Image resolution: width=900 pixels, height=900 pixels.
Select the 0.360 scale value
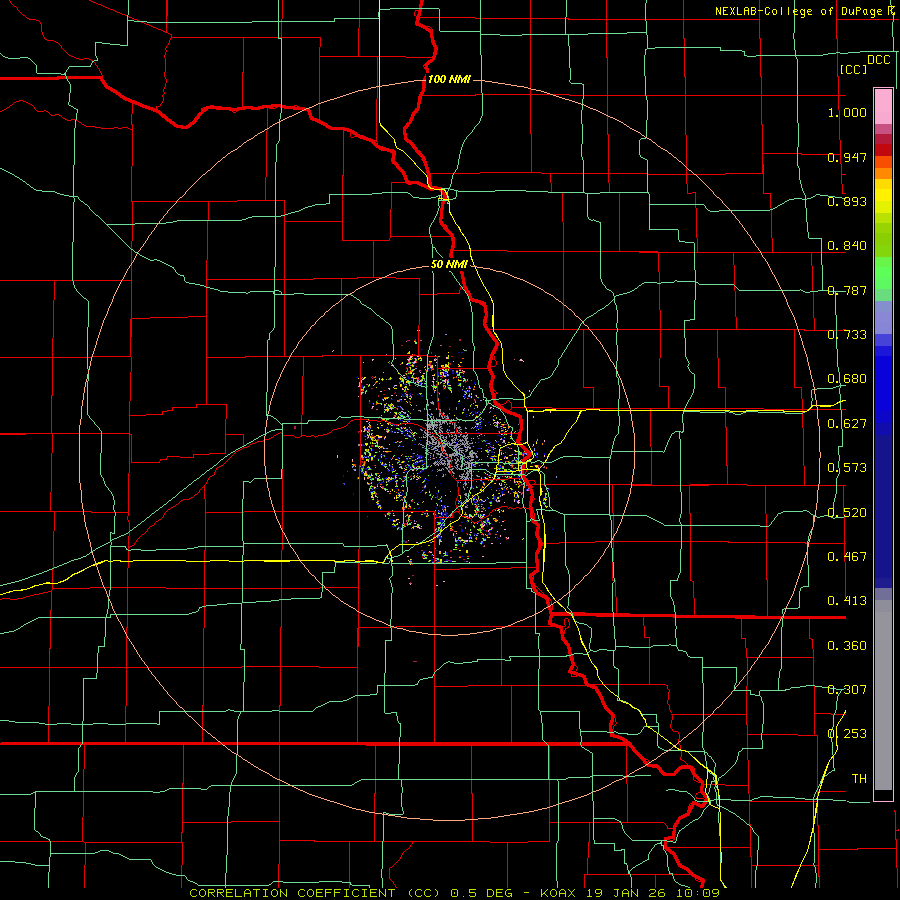847,646
